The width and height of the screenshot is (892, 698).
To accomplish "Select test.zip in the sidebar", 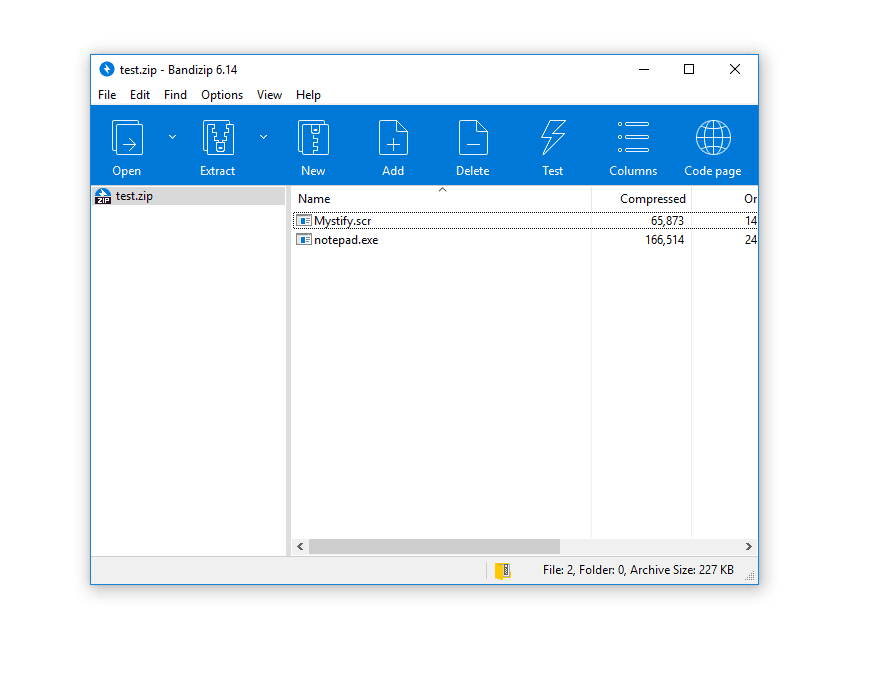I will tap(133, 196).
